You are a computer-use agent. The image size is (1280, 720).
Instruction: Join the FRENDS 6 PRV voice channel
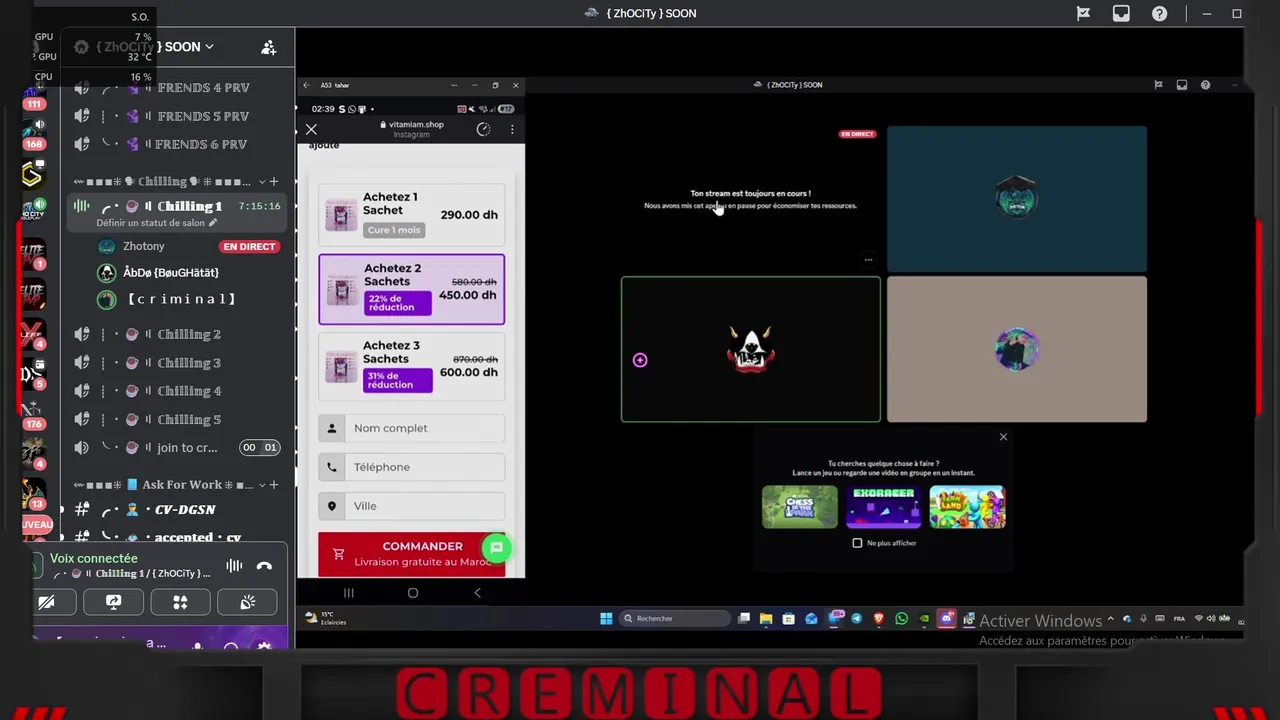178,144
